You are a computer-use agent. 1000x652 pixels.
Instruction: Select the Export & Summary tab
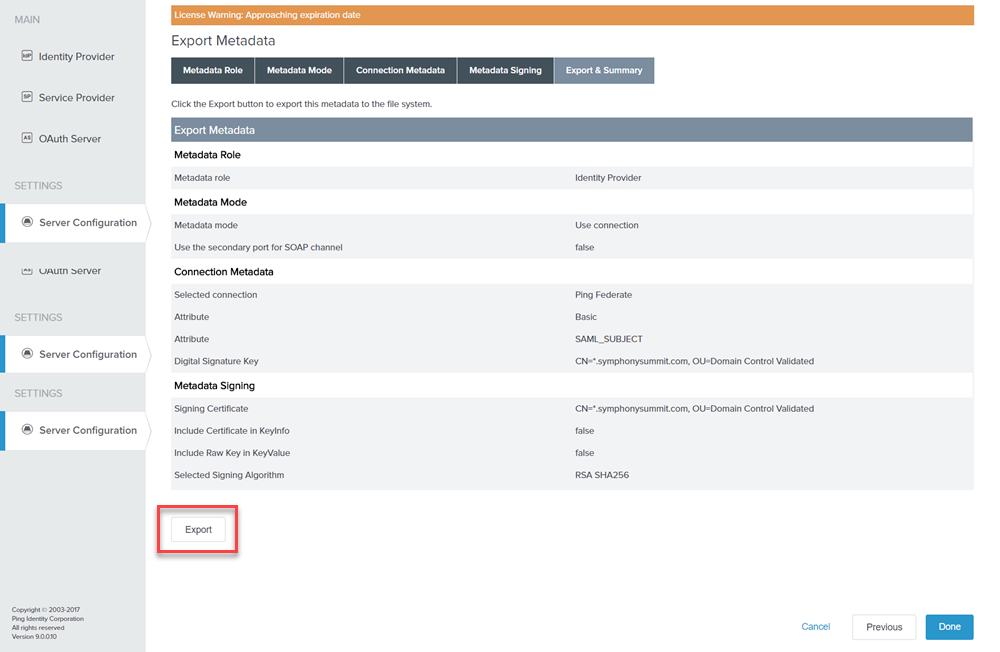(604, 71)
